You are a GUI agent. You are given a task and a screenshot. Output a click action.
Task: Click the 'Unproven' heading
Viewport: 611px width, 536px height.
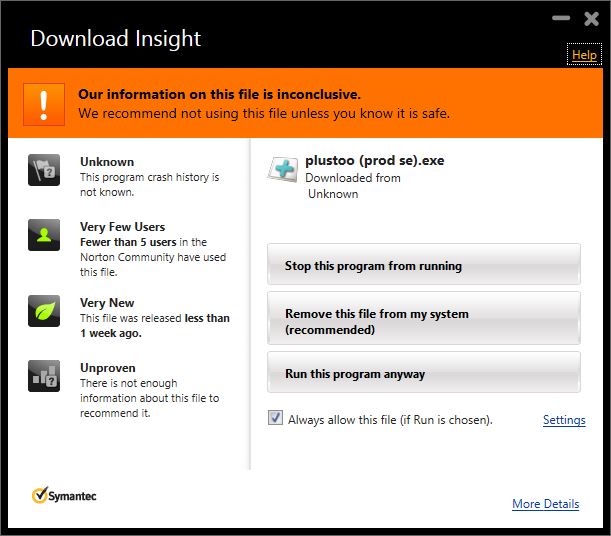pos(108,368)
